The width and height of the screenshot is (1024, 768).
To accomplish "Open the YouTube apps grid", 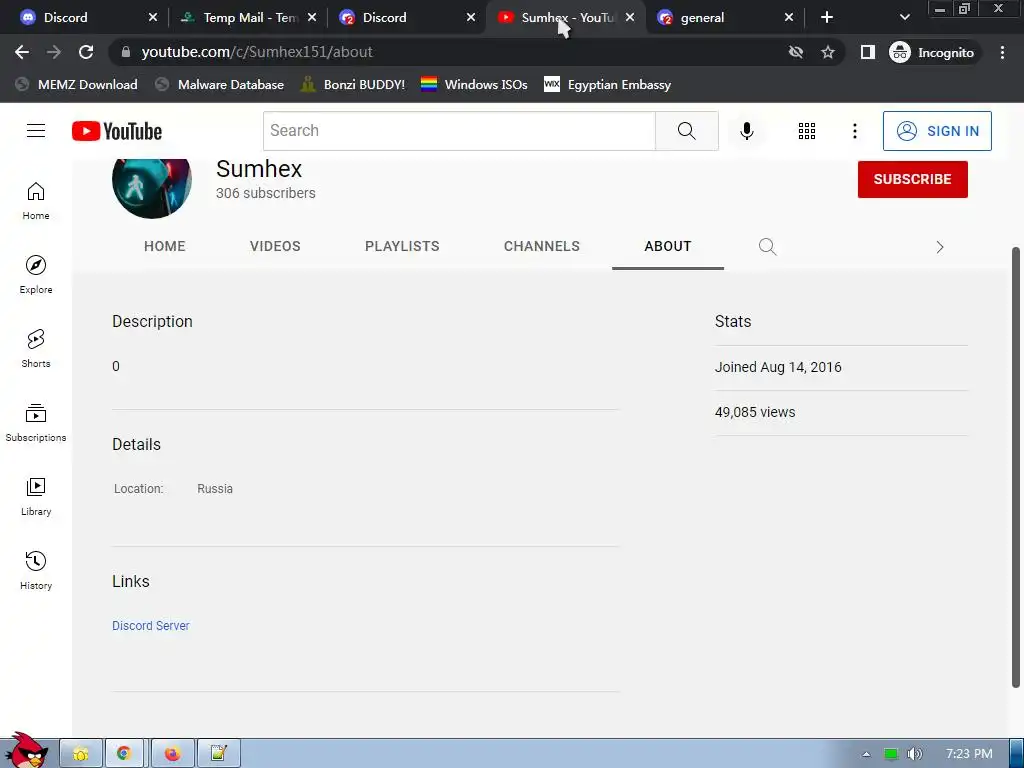I will point(807,131).
